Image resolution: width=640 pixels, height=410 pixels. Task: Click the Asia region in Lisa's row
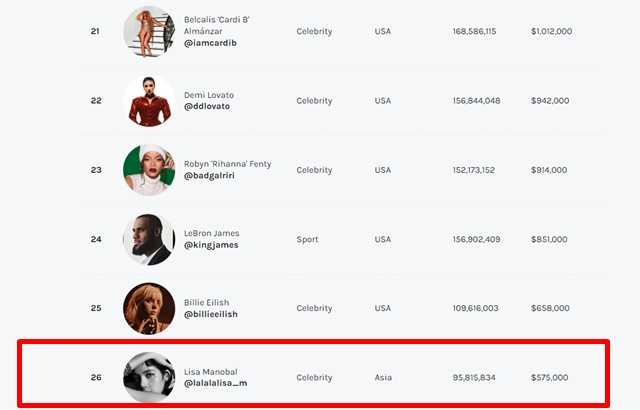coord(383,378)
